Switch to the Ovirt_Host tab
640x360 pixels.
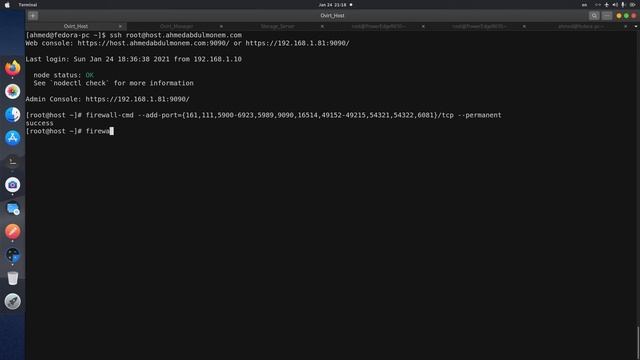click(76, 26)
